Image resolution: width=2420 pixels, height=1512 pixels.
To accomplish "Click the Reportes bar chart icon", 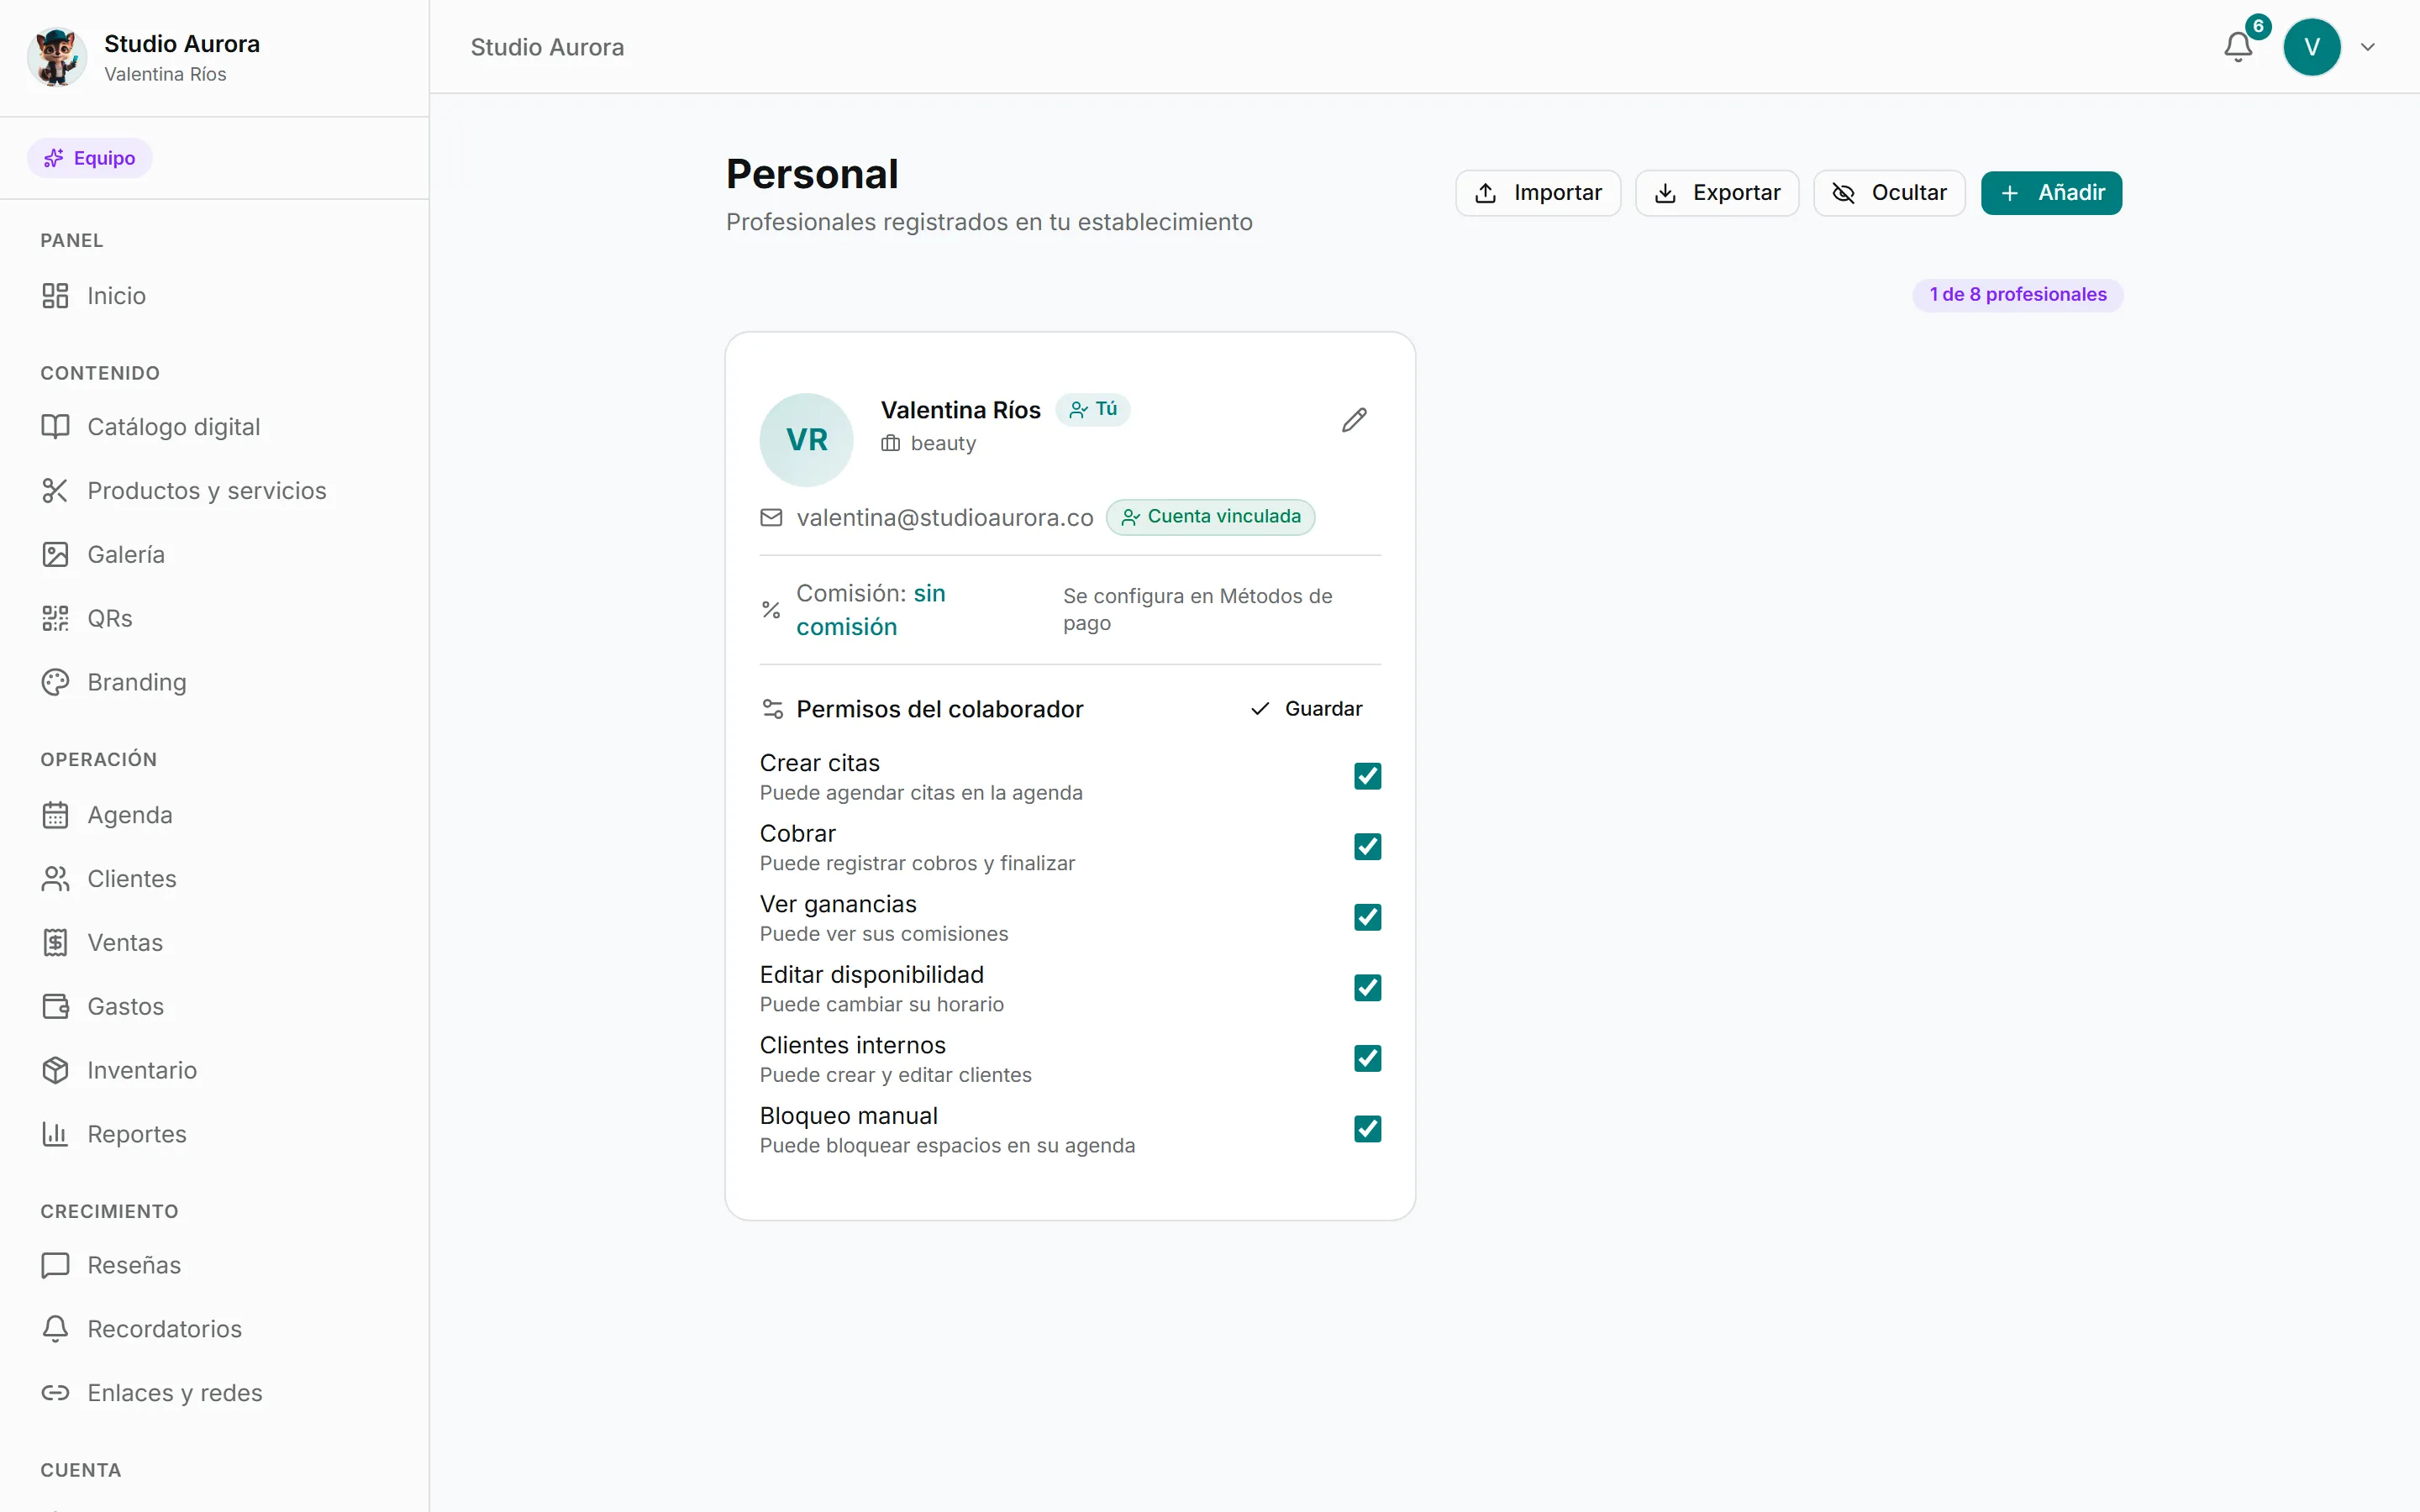I will click(x=55, y=1134).
